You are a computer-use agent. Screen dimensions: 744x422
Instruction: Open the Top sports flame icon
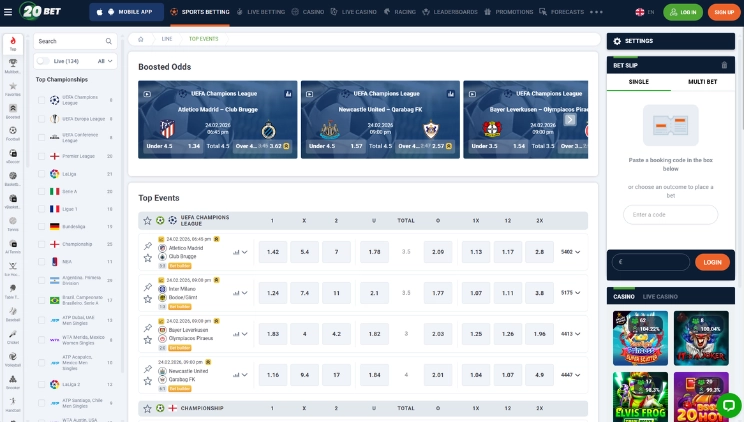[x=13, y=43]
